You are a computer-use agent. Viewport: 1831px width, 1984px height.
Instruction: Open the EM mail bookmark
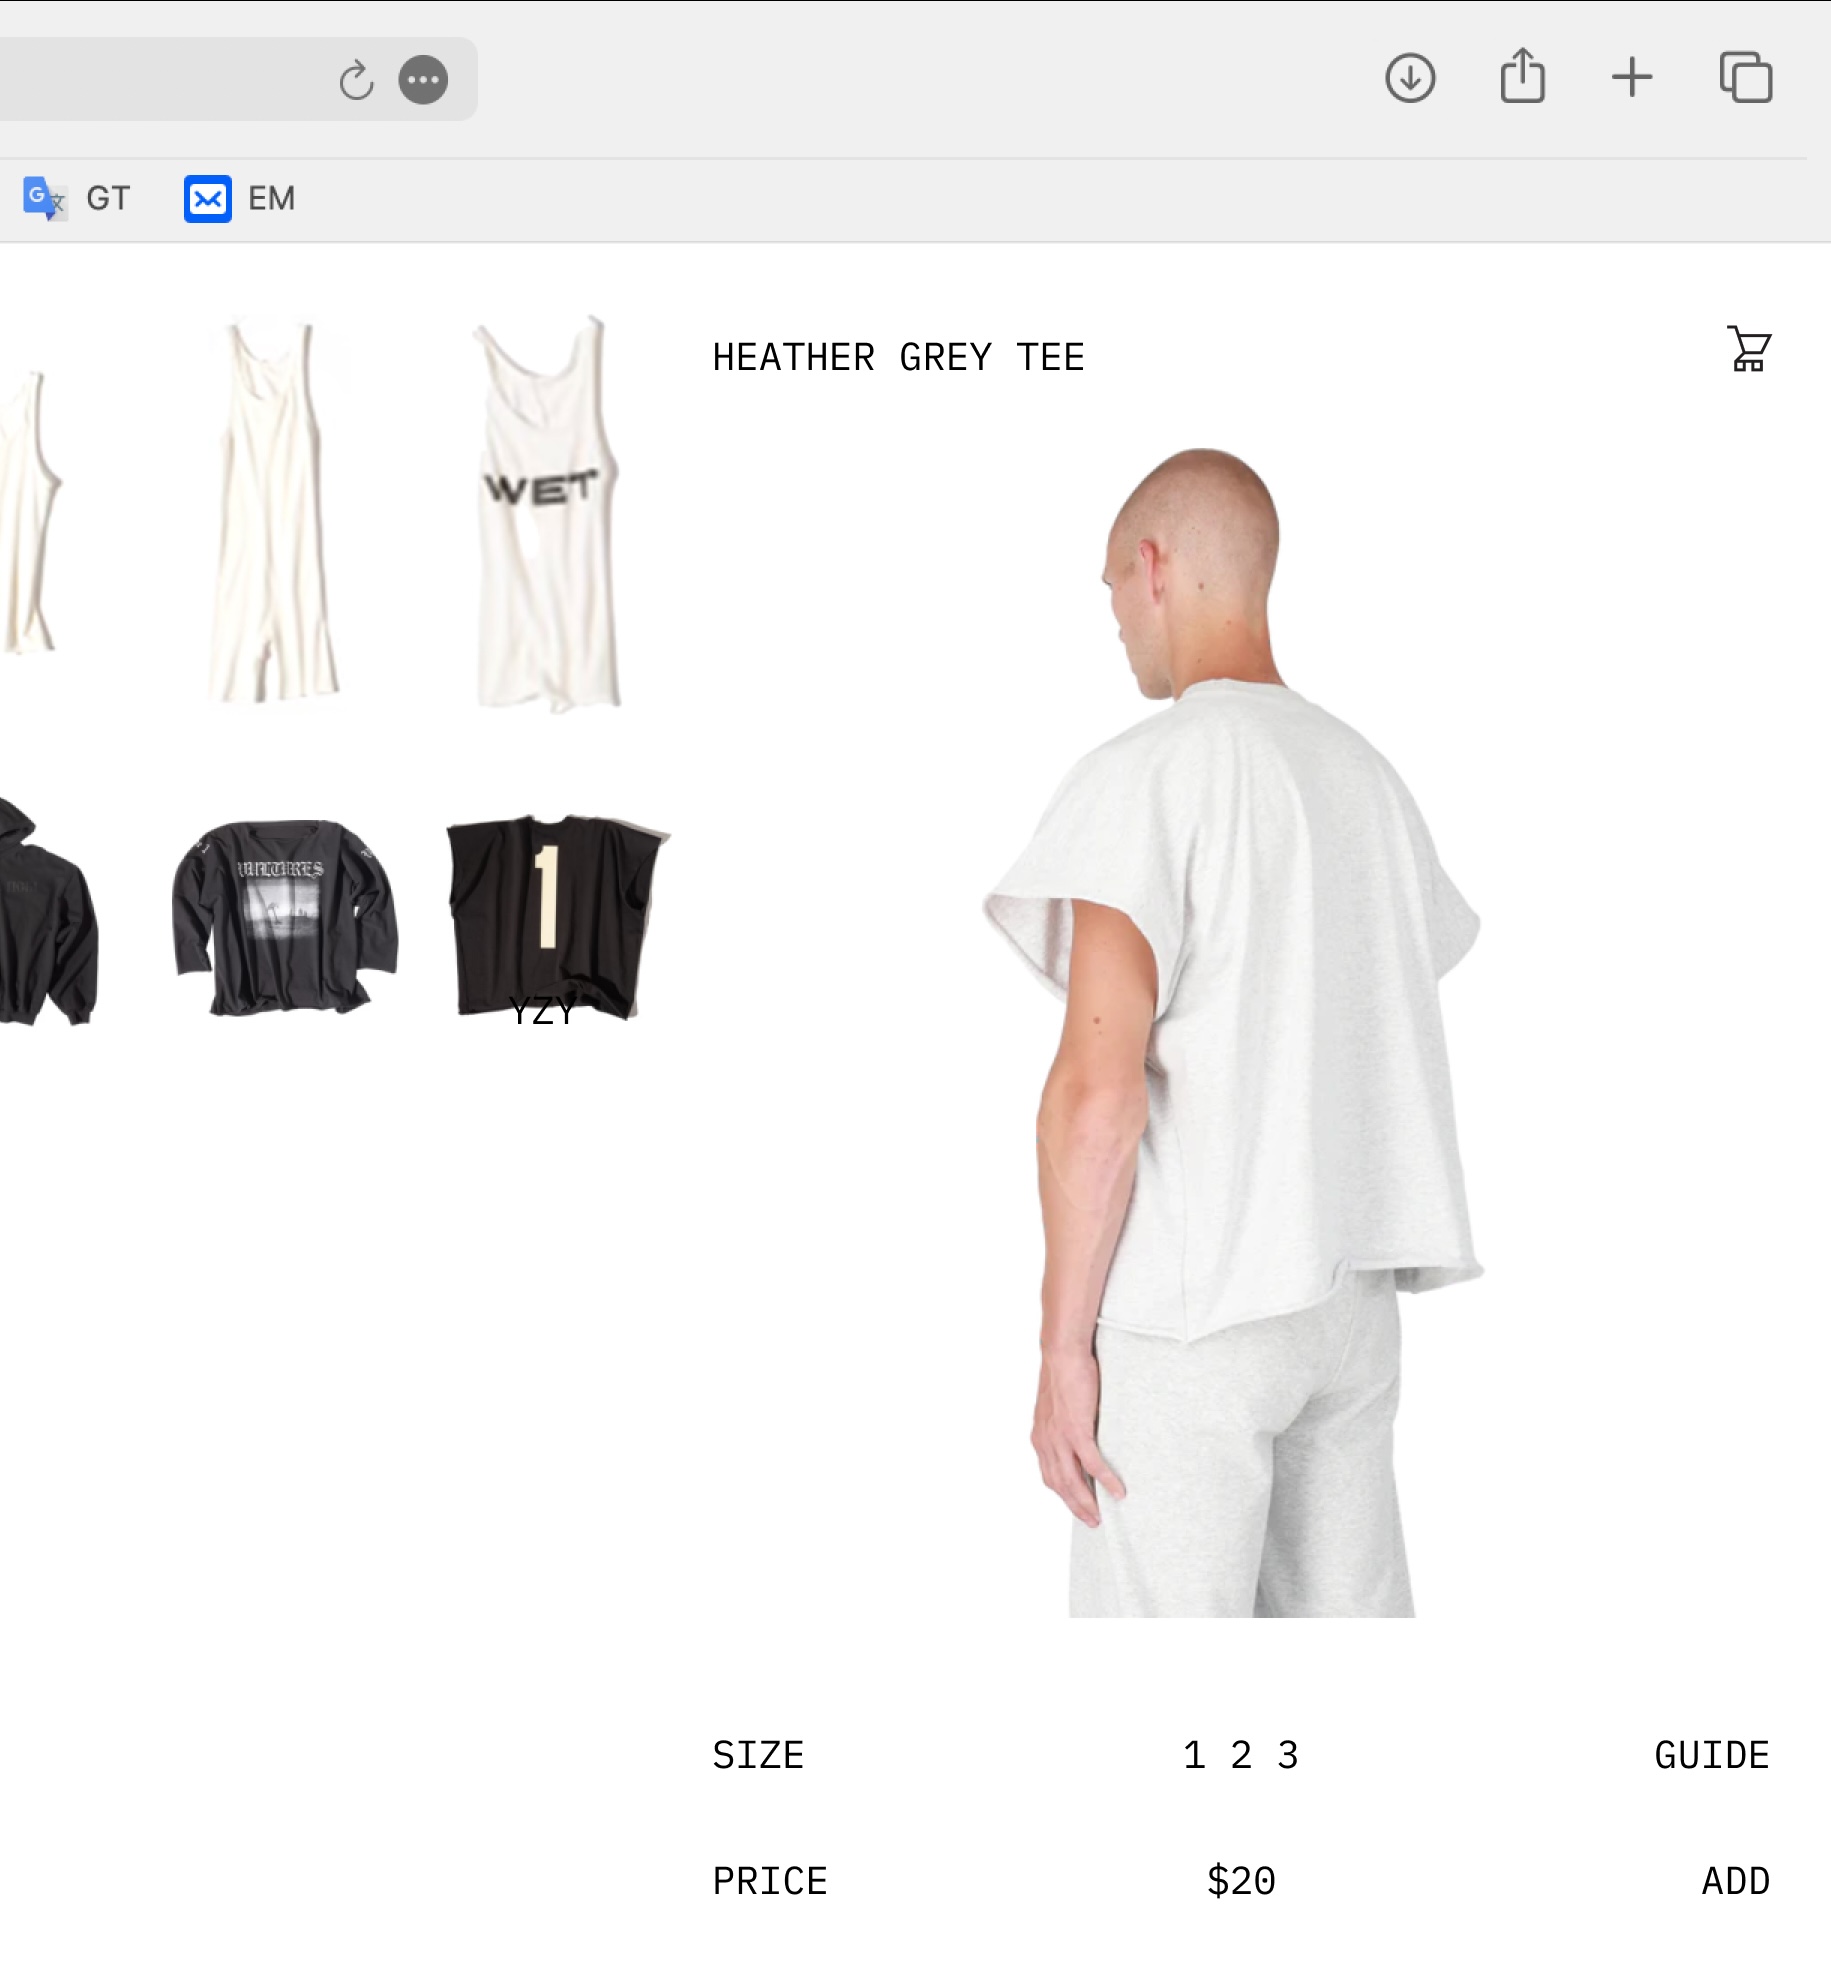pyautogui.click(x=240, y=198)
